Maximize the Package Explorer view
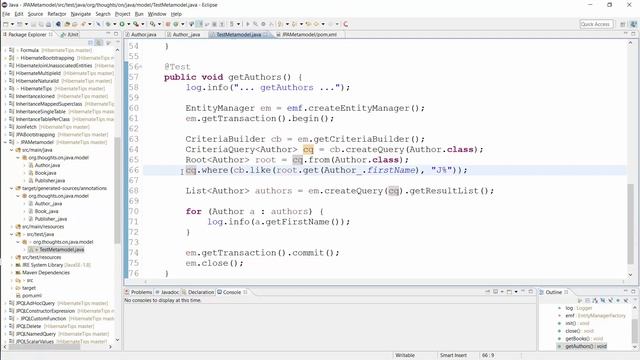Viewport: 640px width, 360px height. 116,34
